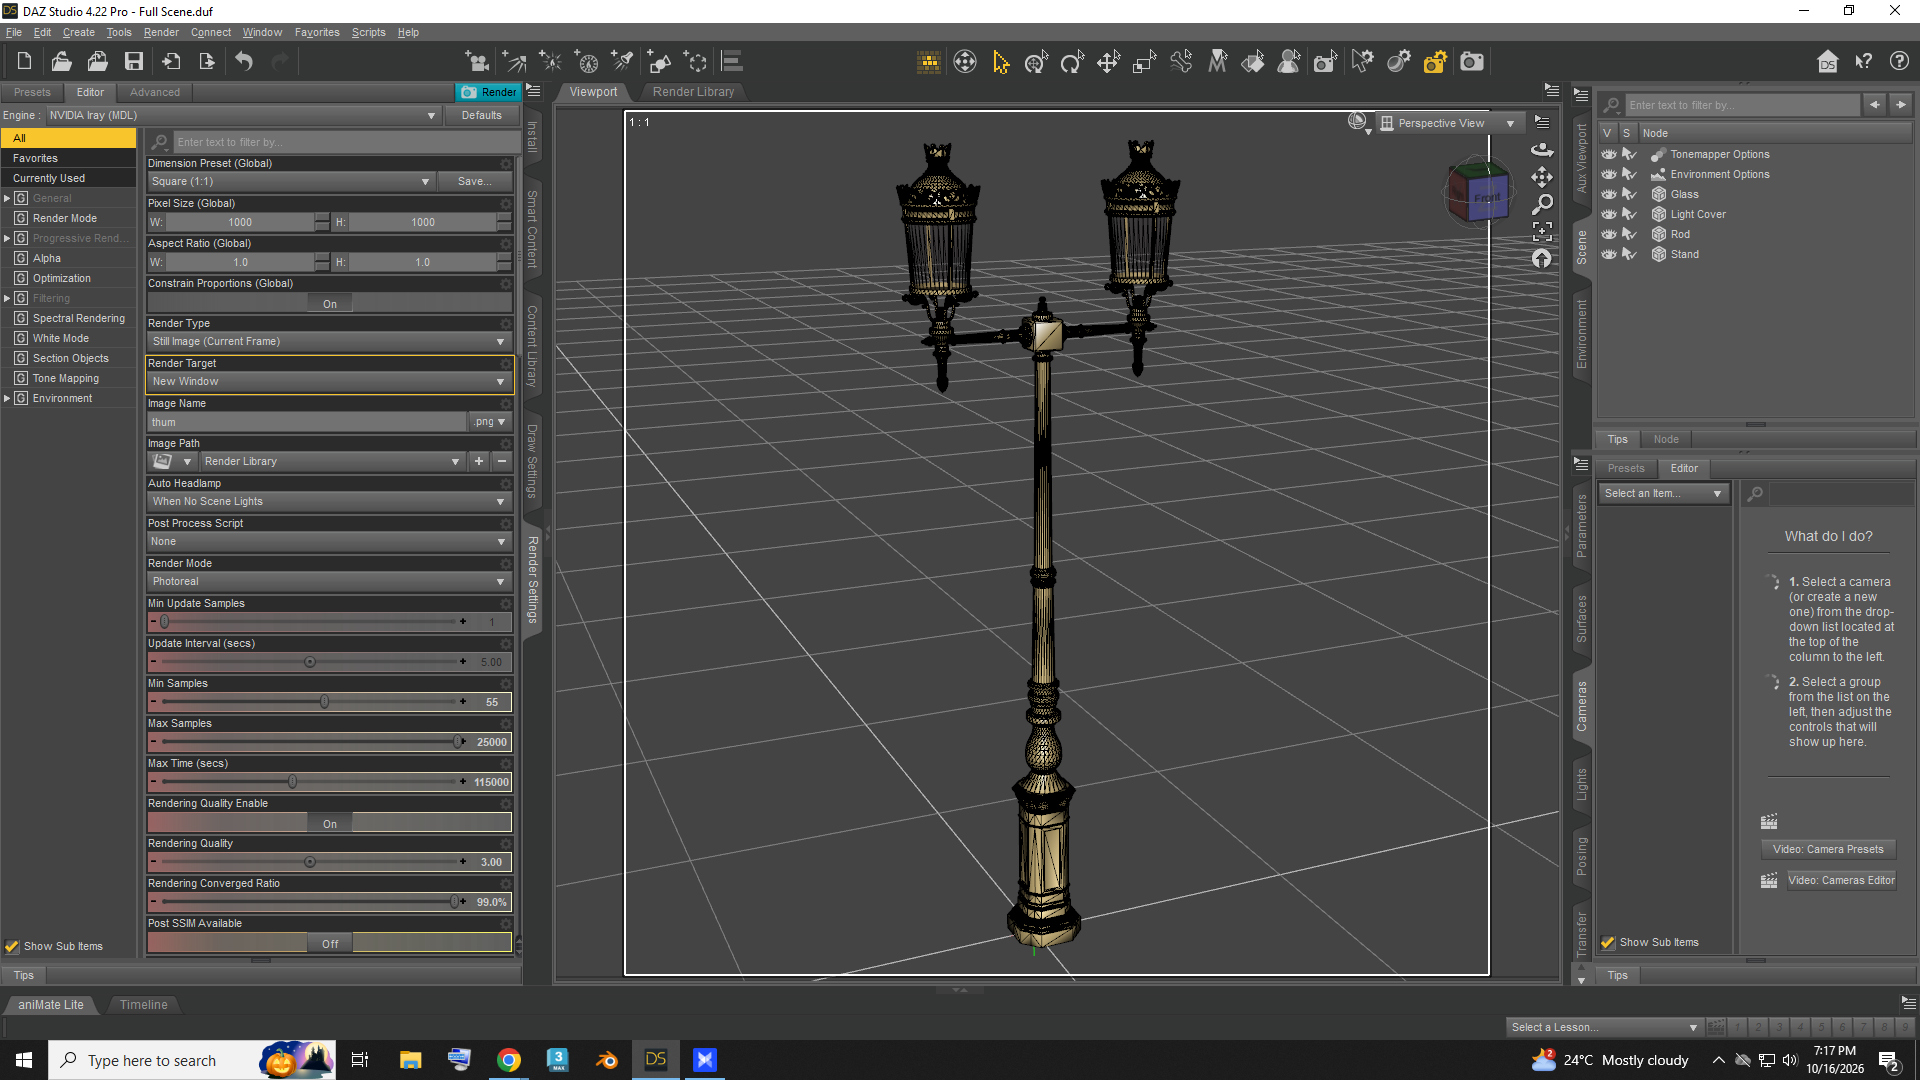
Task: Open the Render menu
Action: (x=161, y=32)
